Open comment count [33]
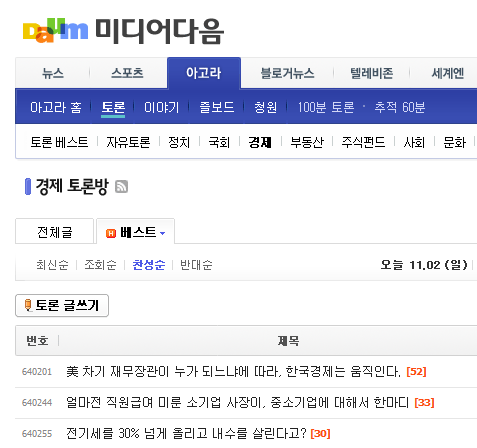 coord(424,403)
